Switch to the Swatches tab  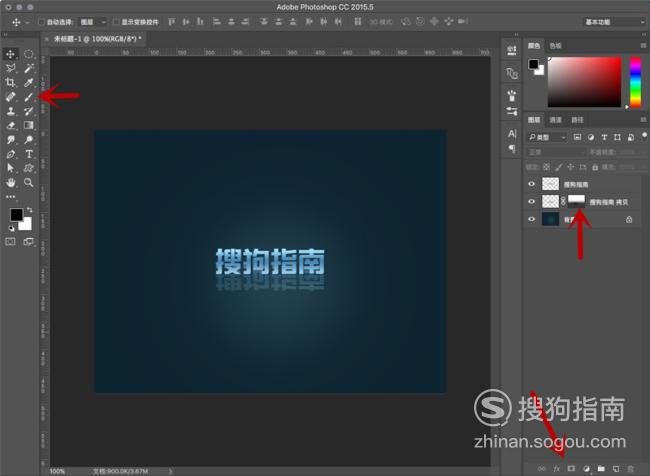pyautogui.click(x=555, y=46)
